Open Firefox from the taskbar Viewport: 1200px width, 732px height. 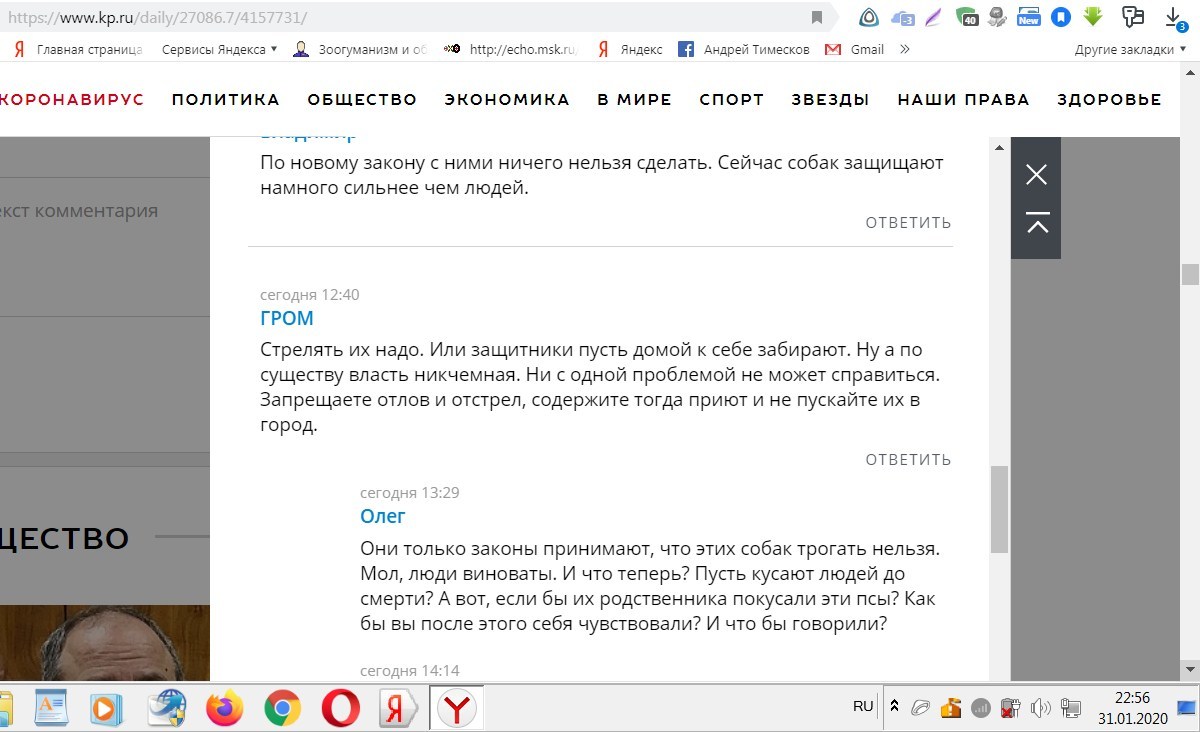point(224,709)
